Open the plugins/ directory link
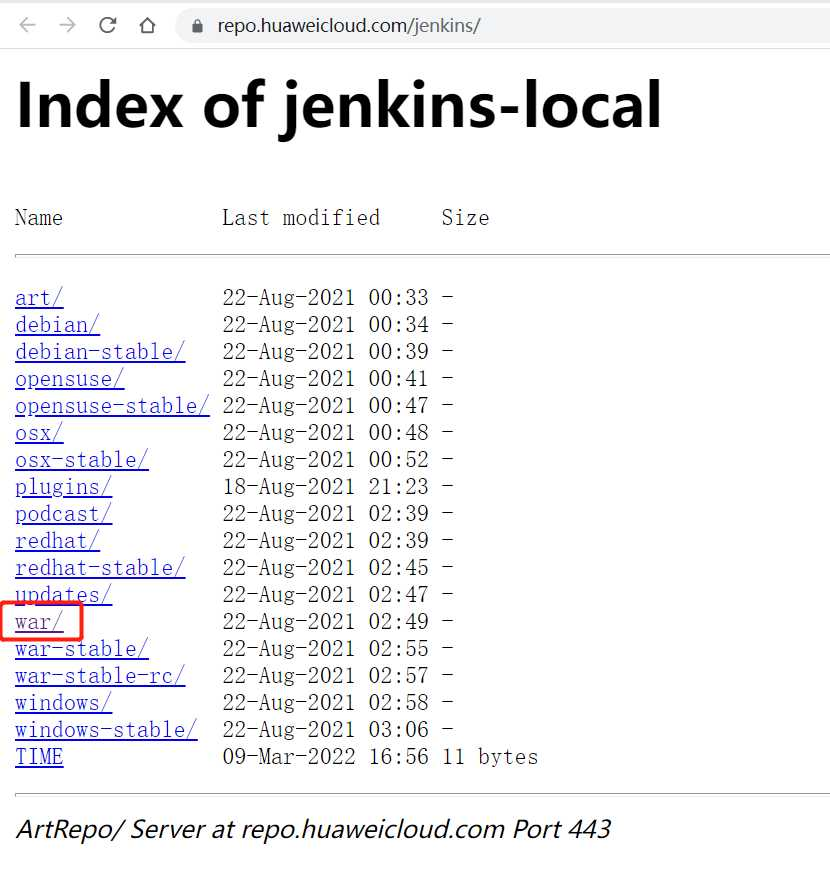 [x=63, y=487]
